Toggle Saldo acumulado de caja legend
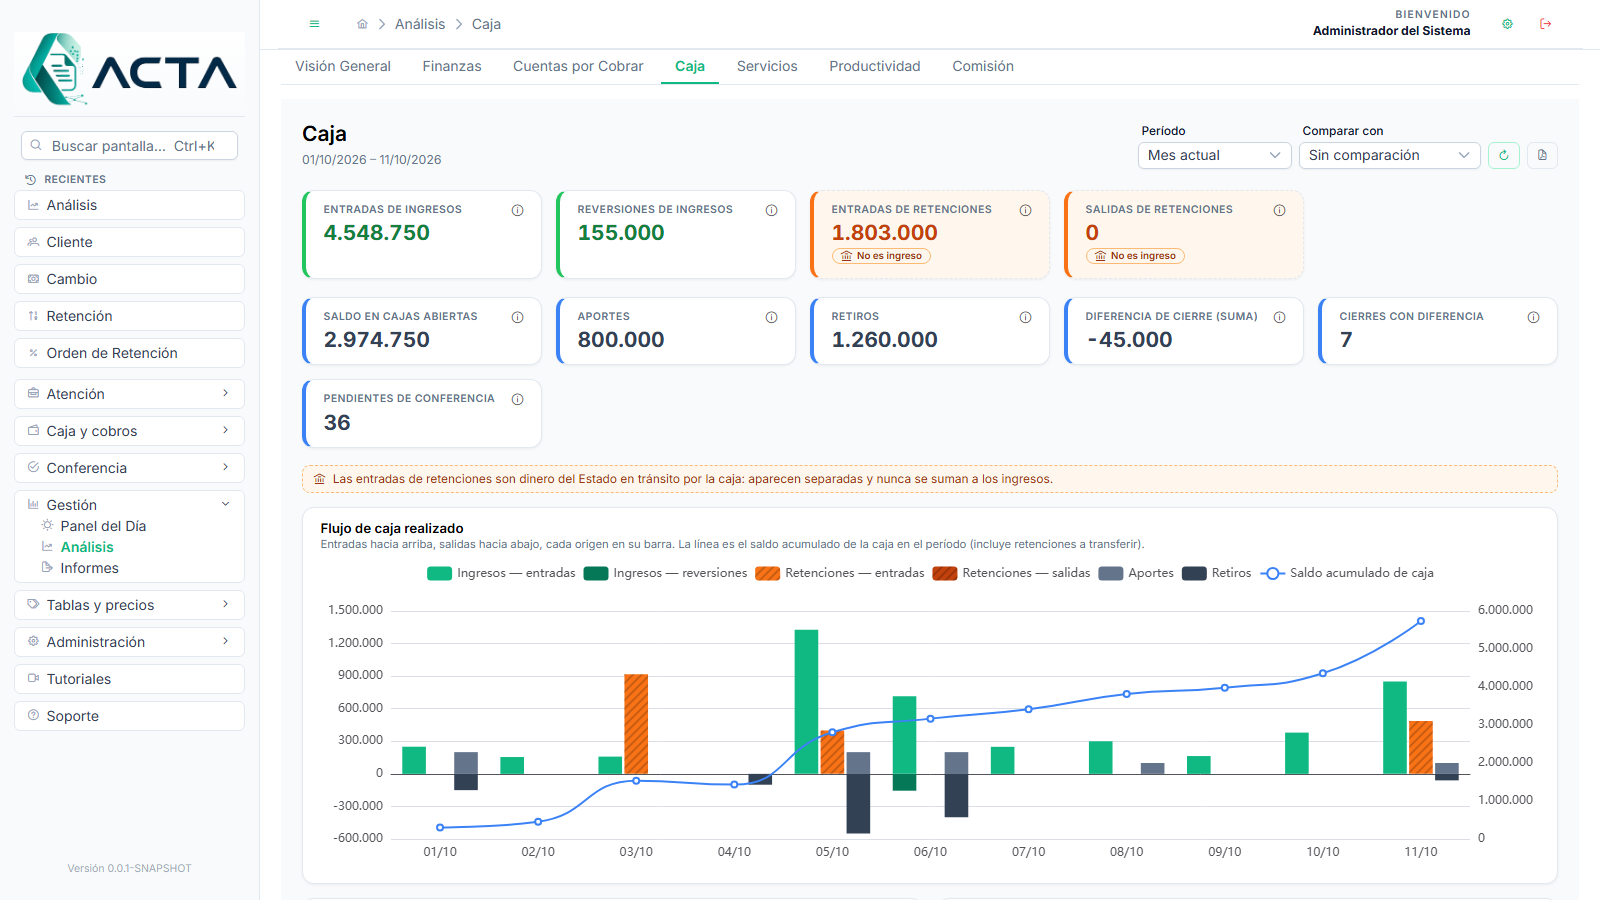 pos(1347,573)
